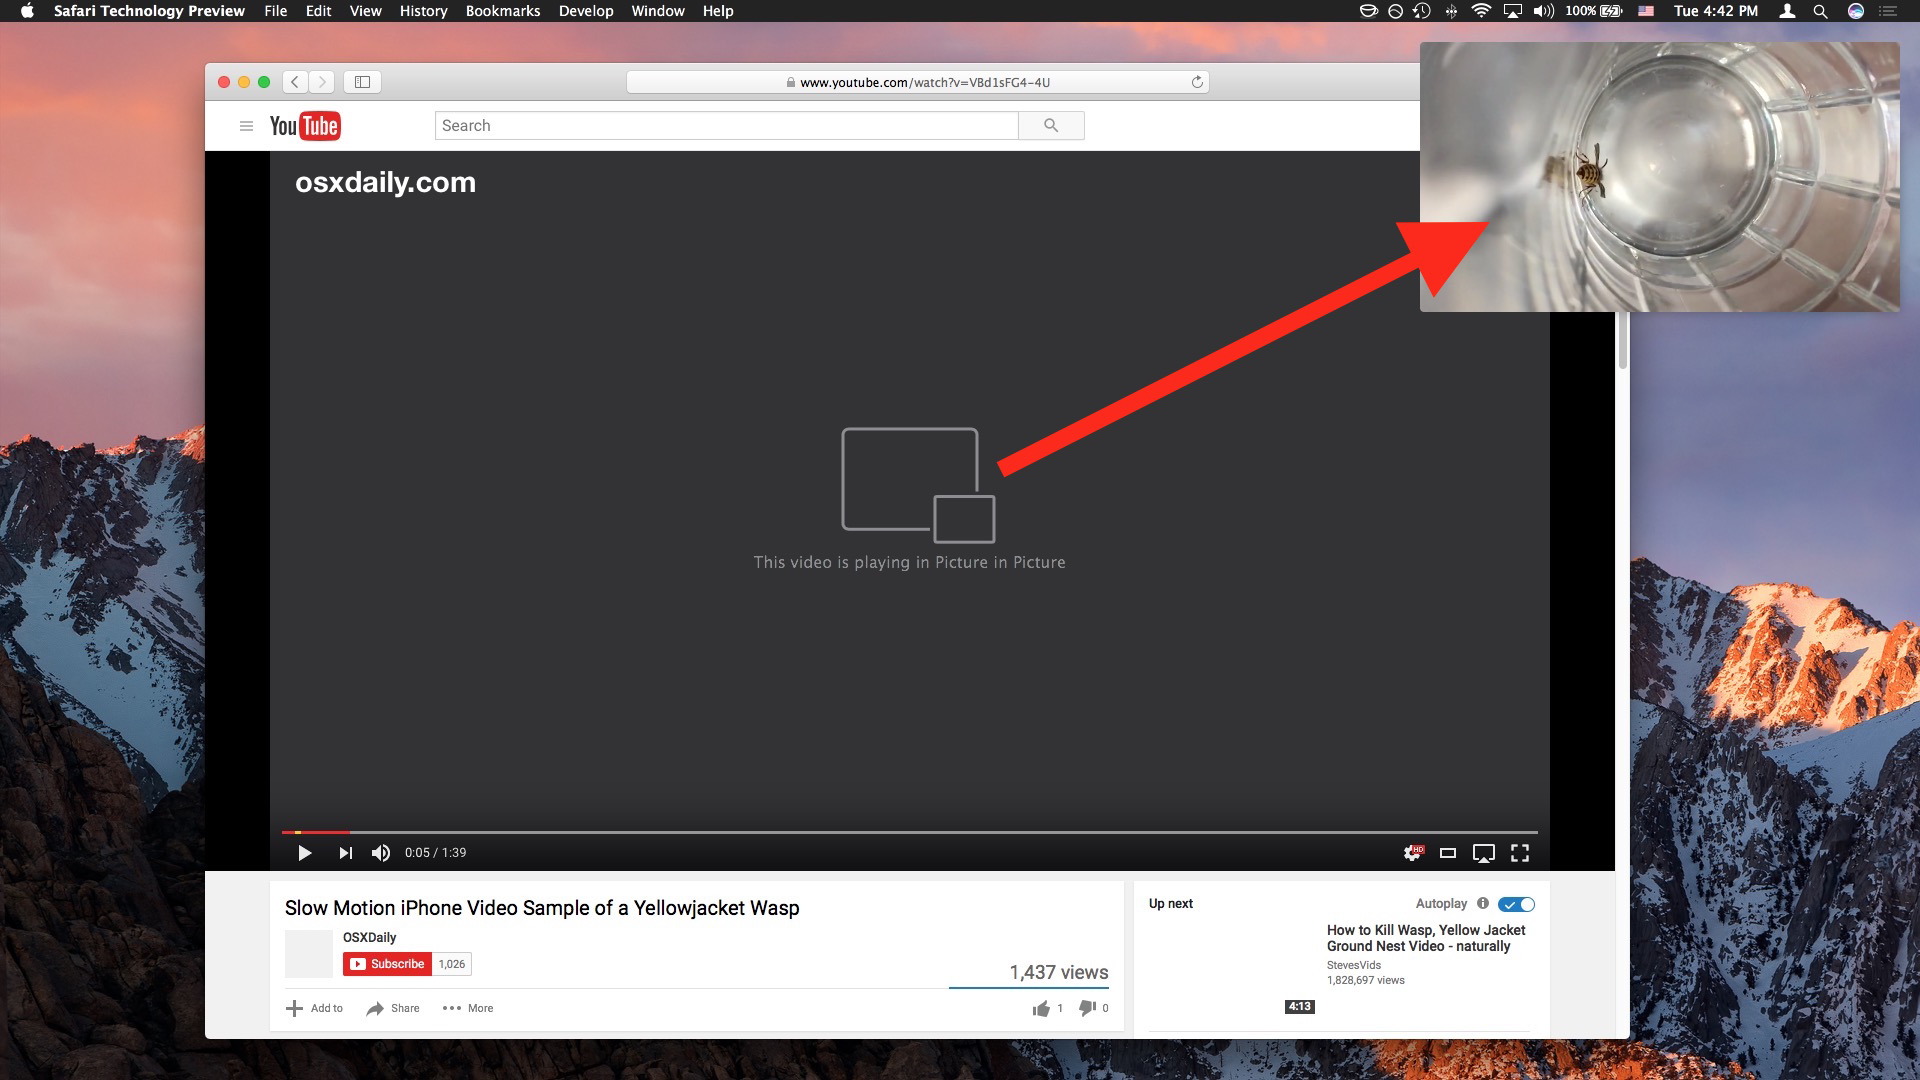This screenshot has height=1080, width=1920.
Task: Select the Help menu item
Action: pos(721,12)
